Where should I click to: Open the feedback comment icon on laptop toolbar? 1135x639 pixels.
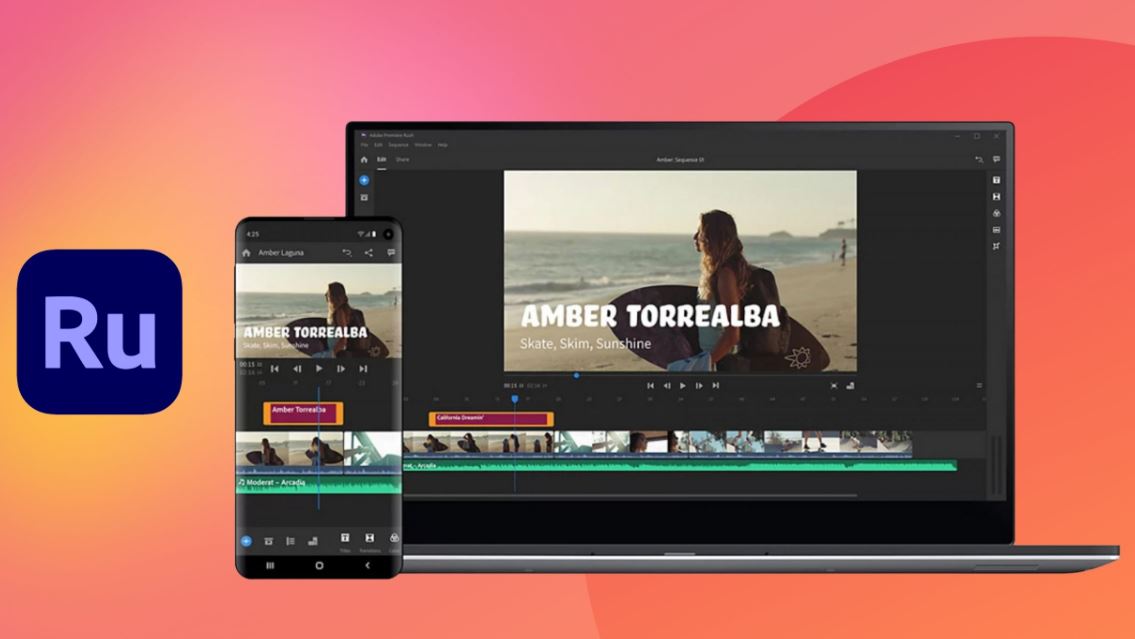click(x=997, y=159)
